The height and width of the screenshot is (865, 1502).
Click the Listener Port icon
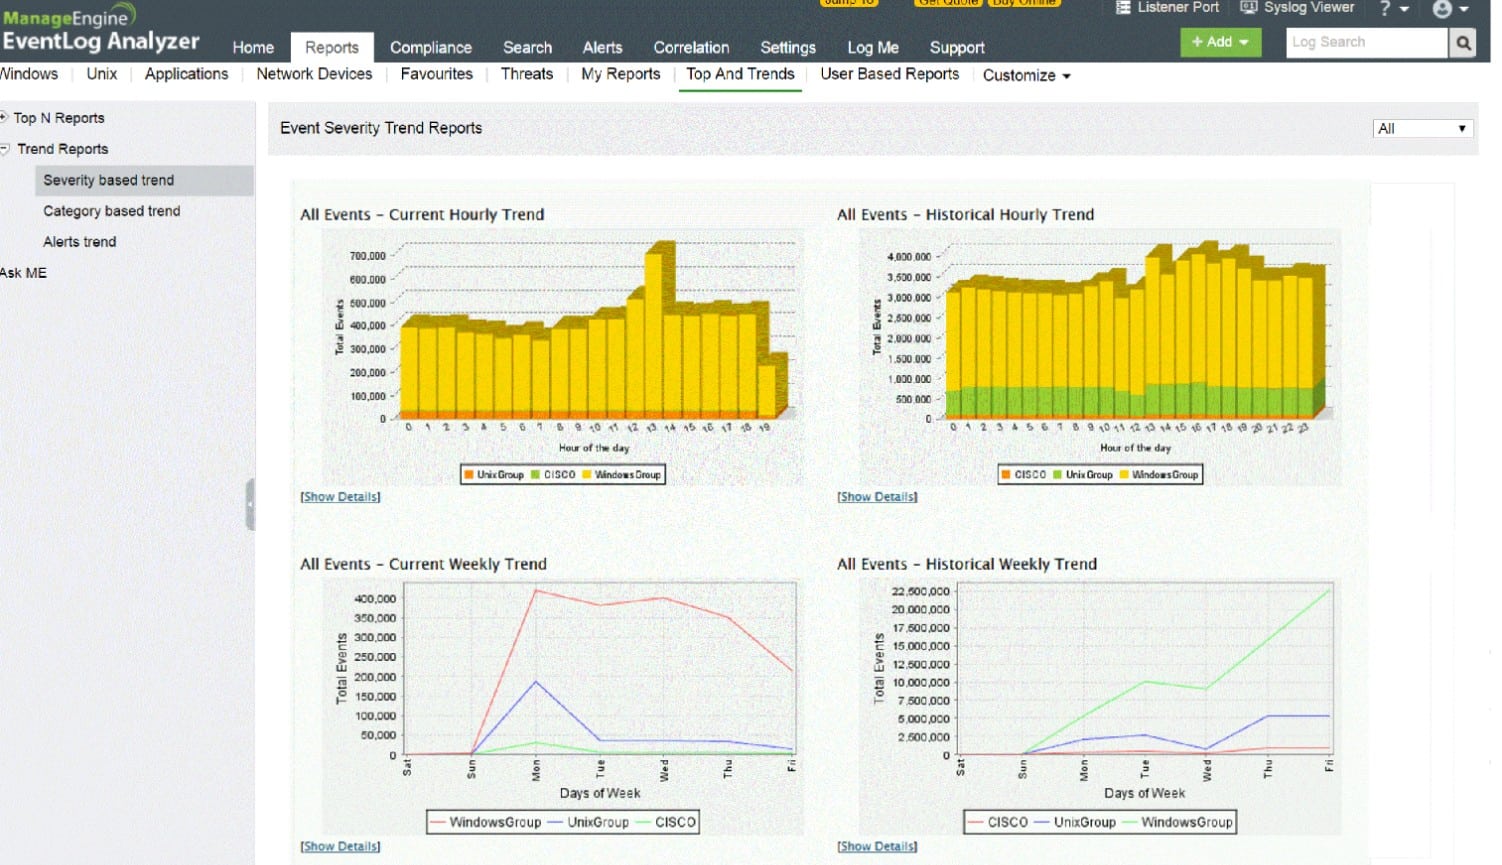(x=1123, y=7)
